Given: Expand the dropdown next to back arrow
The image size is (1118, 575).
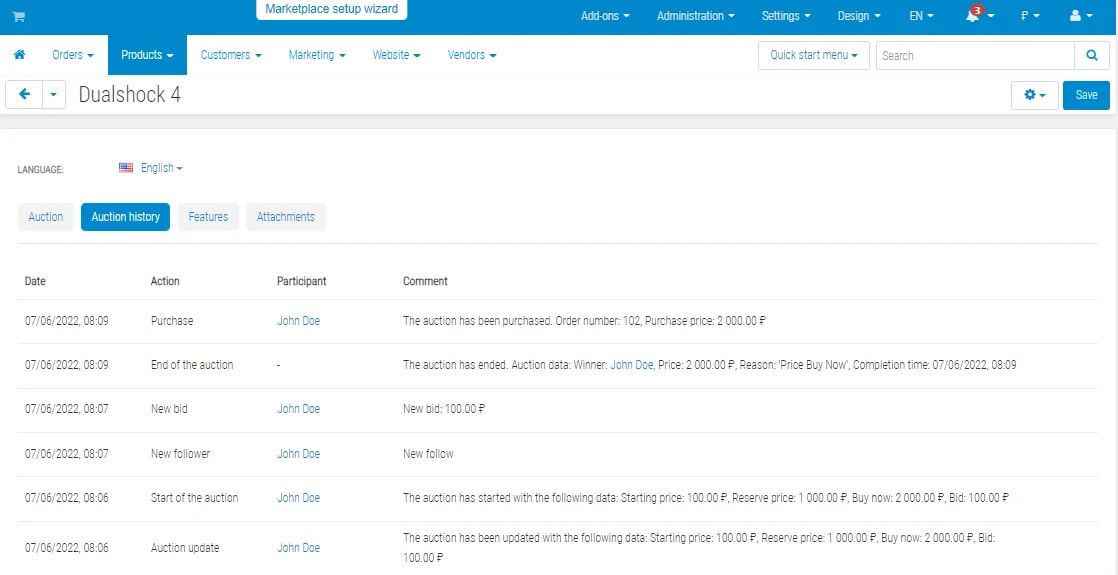Looking at the screenshot, I should click(53, 95).
